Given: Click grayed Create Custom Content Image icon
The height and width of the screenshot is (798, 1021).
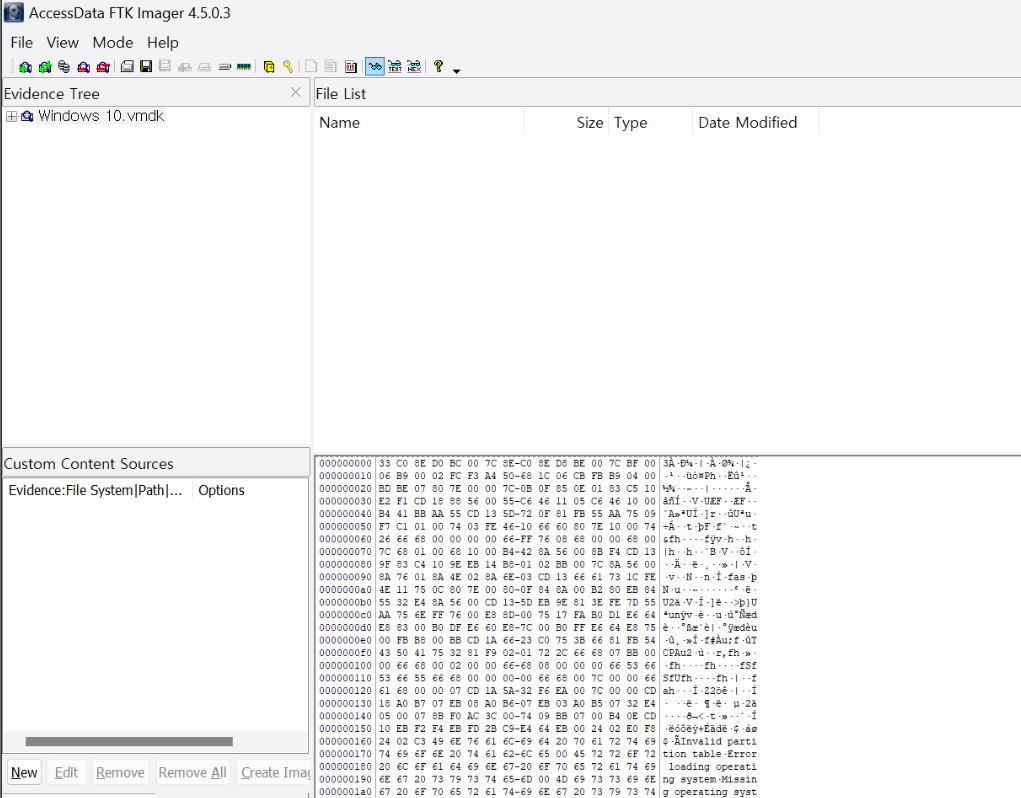Looking at the screenshot, I should (x=204, y=66).
